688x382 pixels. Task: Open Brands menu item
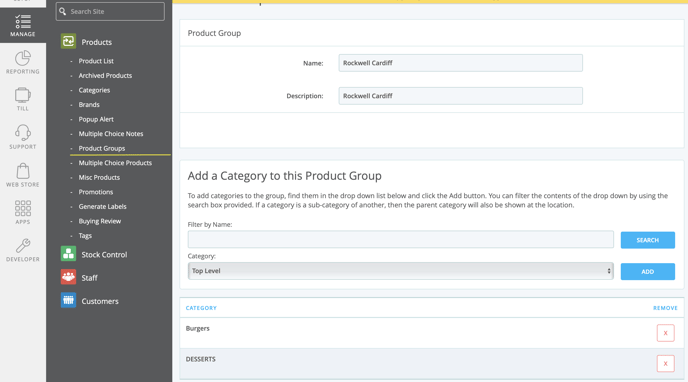click(x=89, y=104)
